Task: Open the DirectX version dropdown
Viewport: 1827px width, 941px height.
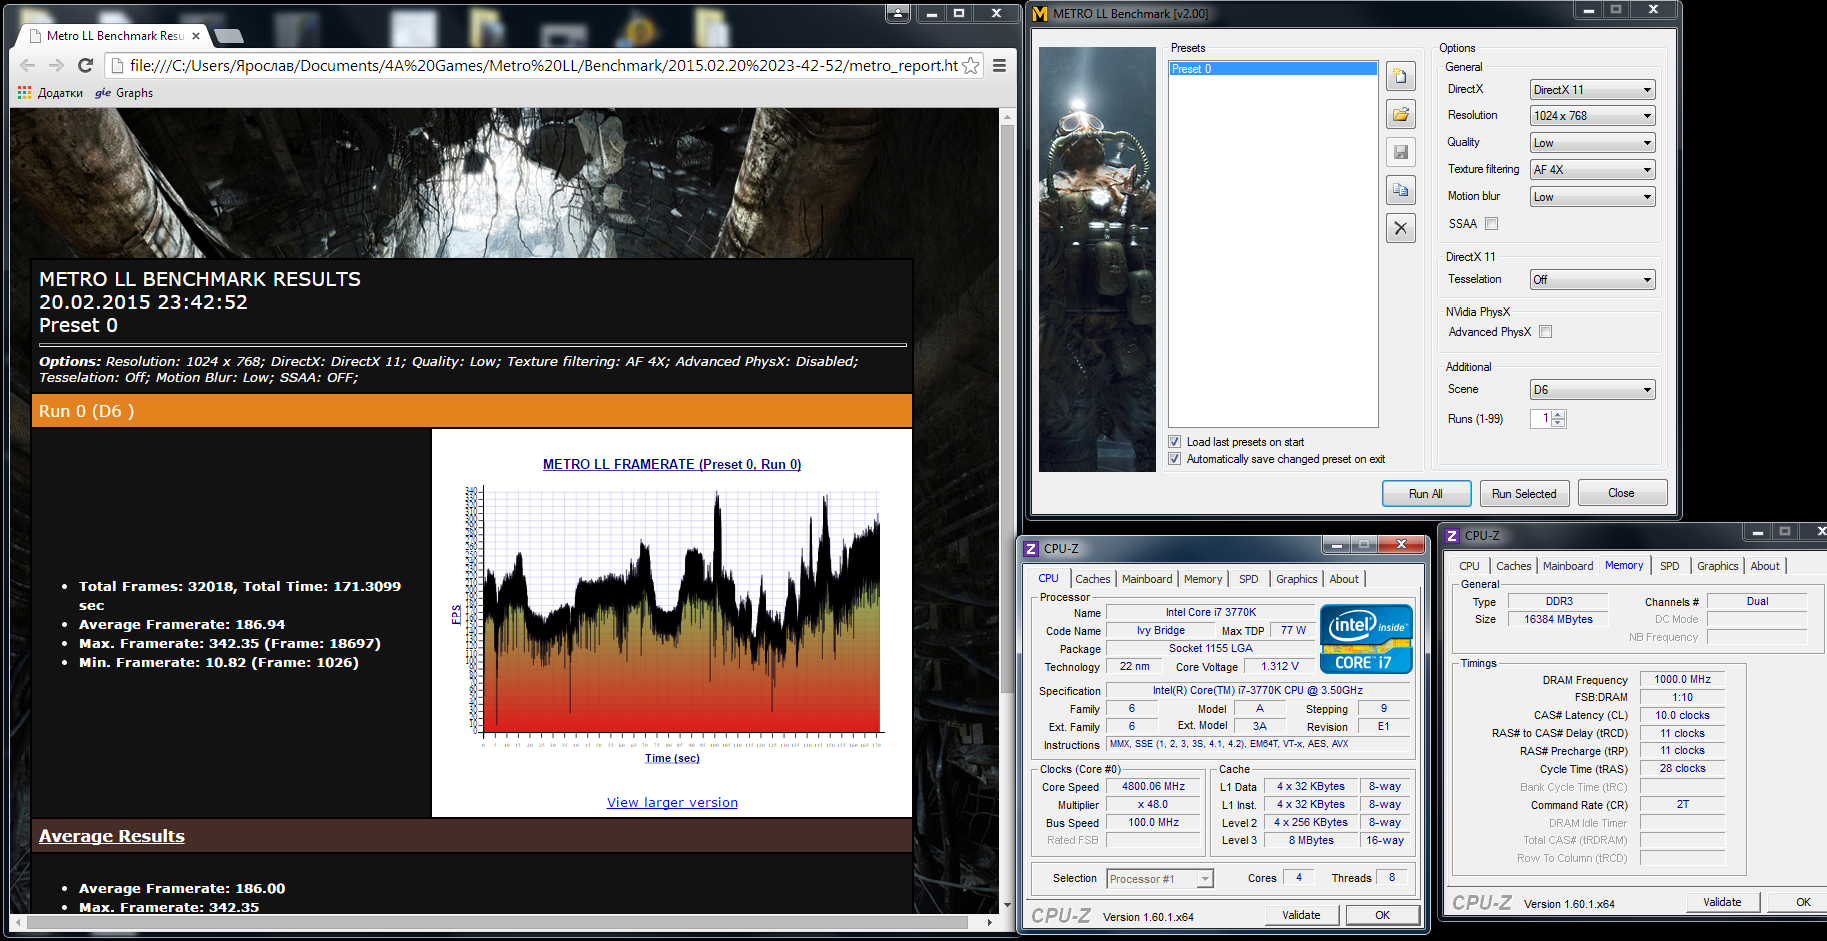Action: point(1592,90)
